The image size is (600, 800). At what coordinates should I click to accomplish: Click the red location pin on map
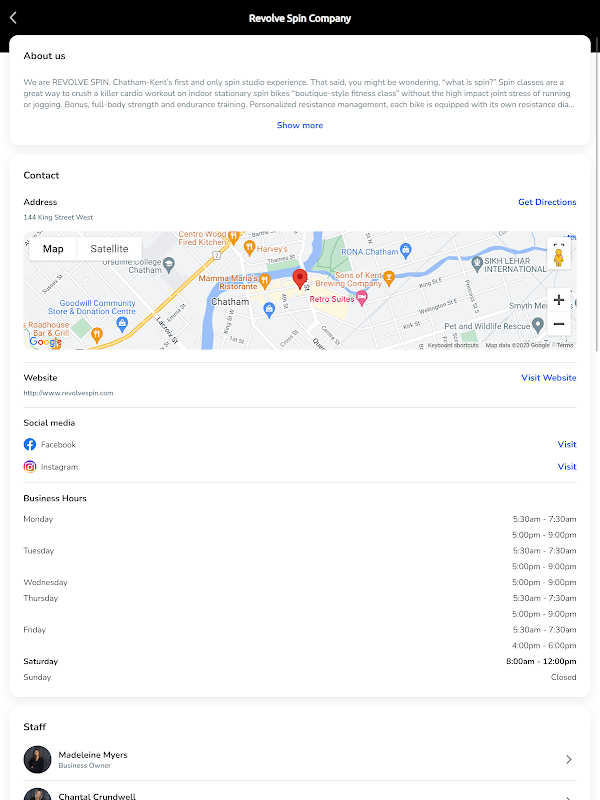tap(300, 279)
